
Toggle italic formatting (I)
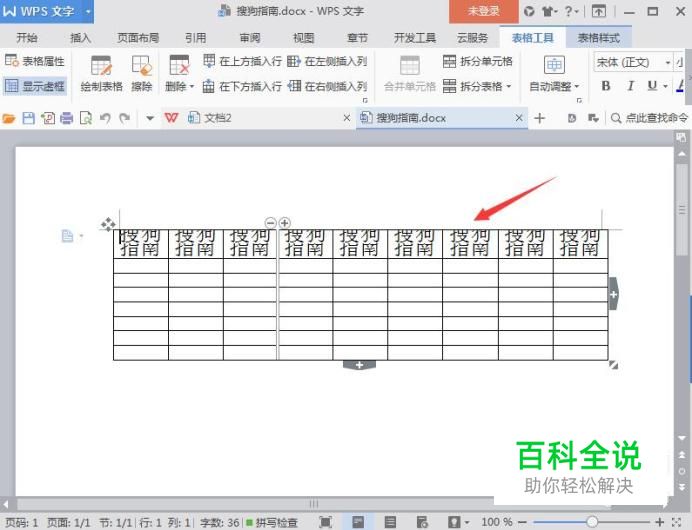click(x=630, y=86)
